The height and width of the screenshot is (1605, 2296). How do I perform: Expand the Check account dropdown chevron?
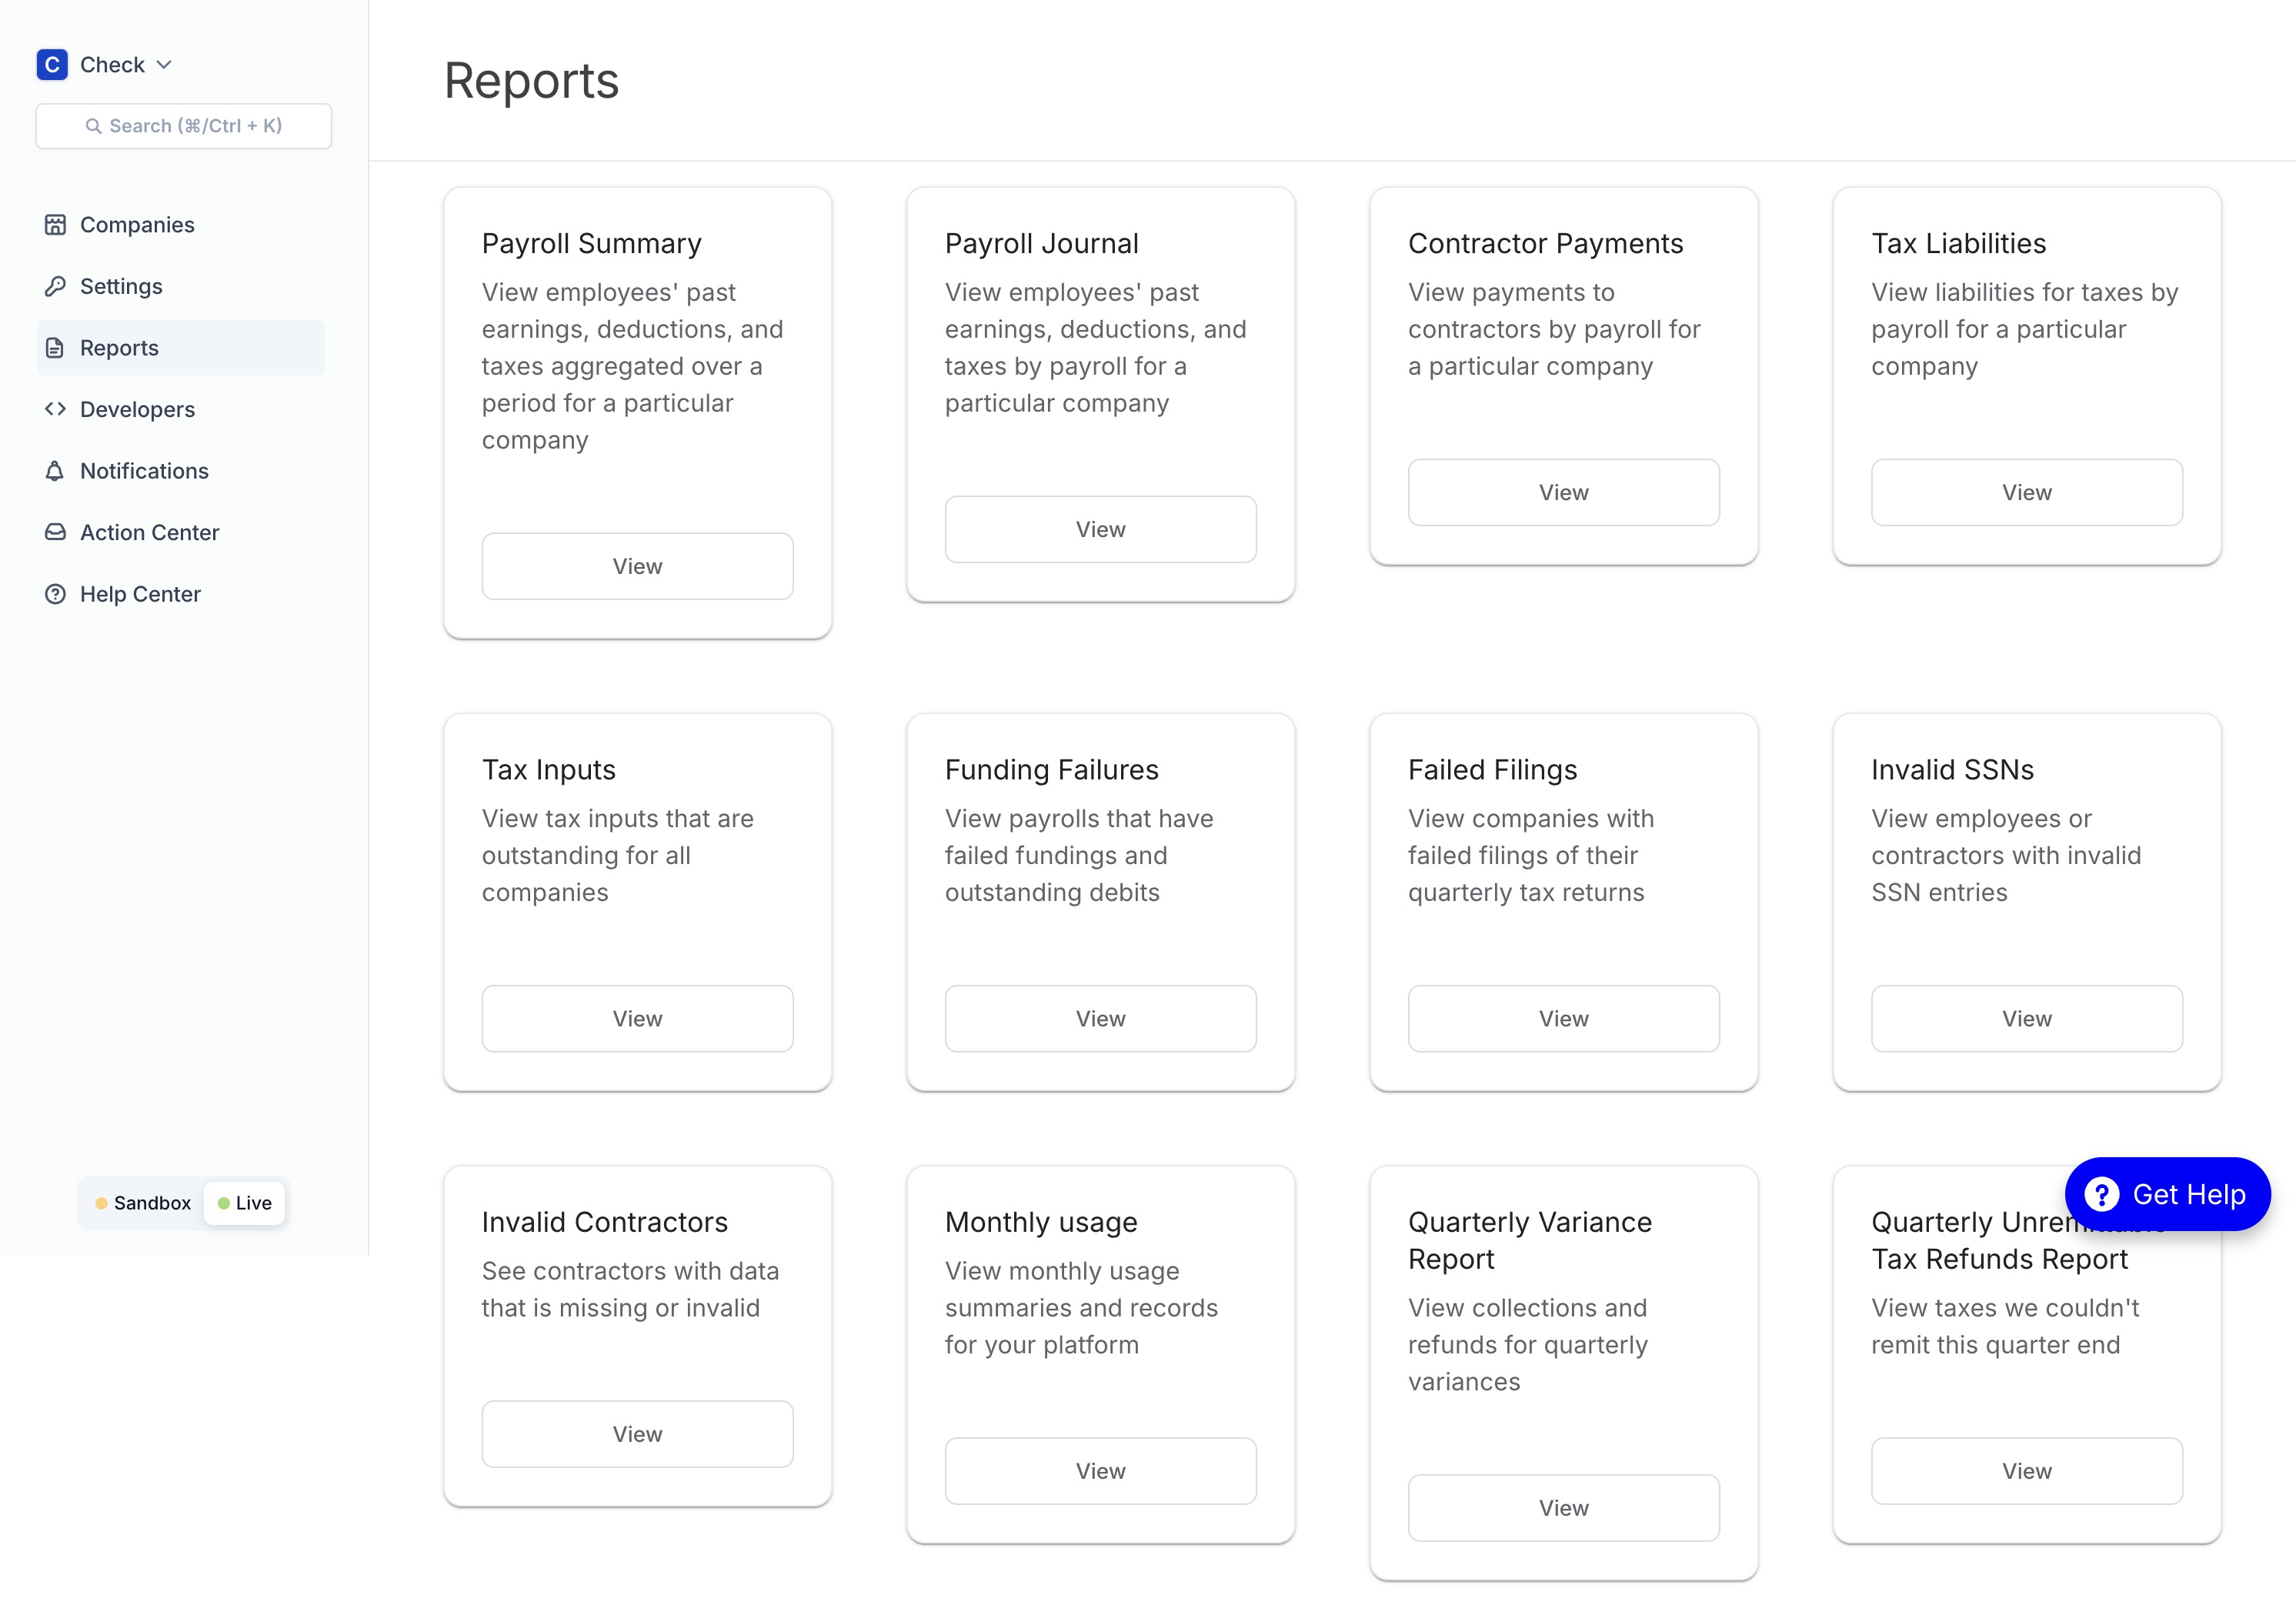tap(165, 65)
